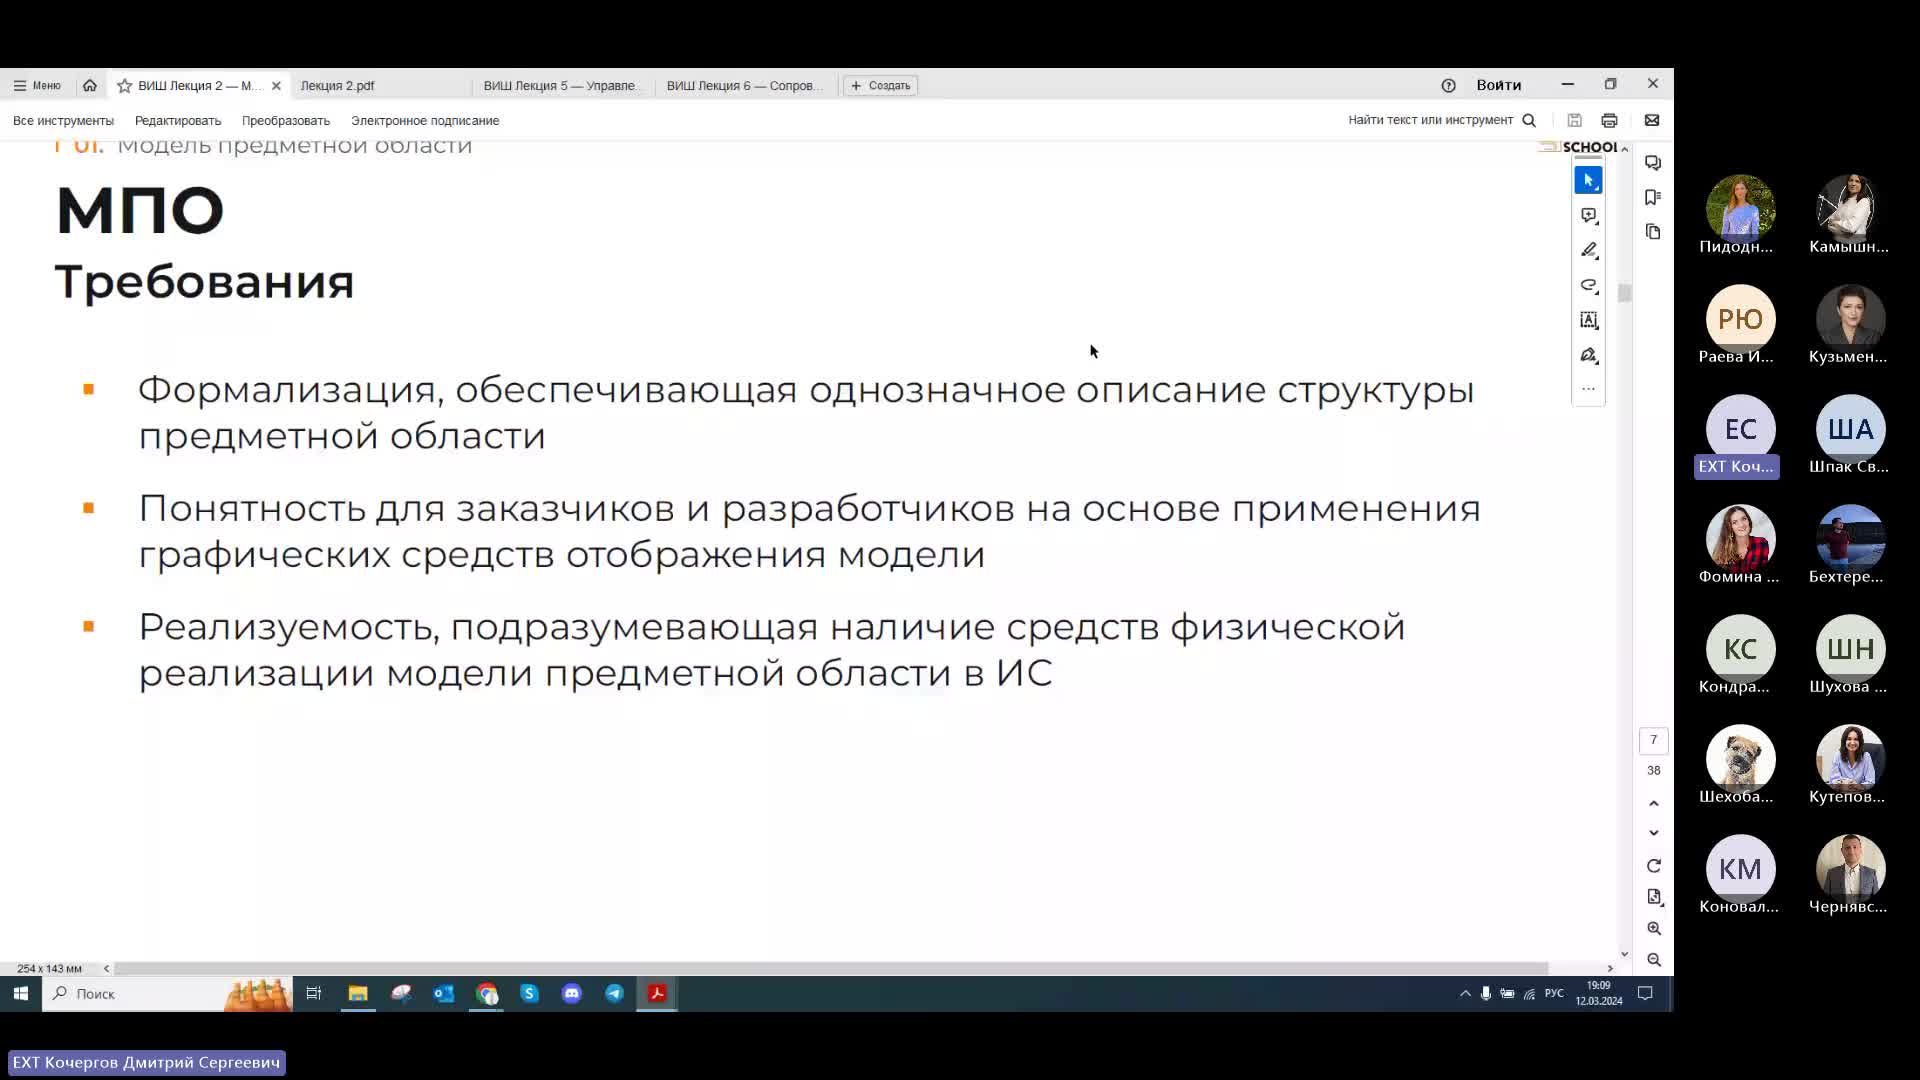Open Skype from the taskbar
1920x1080 pixels.
pyautogui.click(x=530, y=993)
